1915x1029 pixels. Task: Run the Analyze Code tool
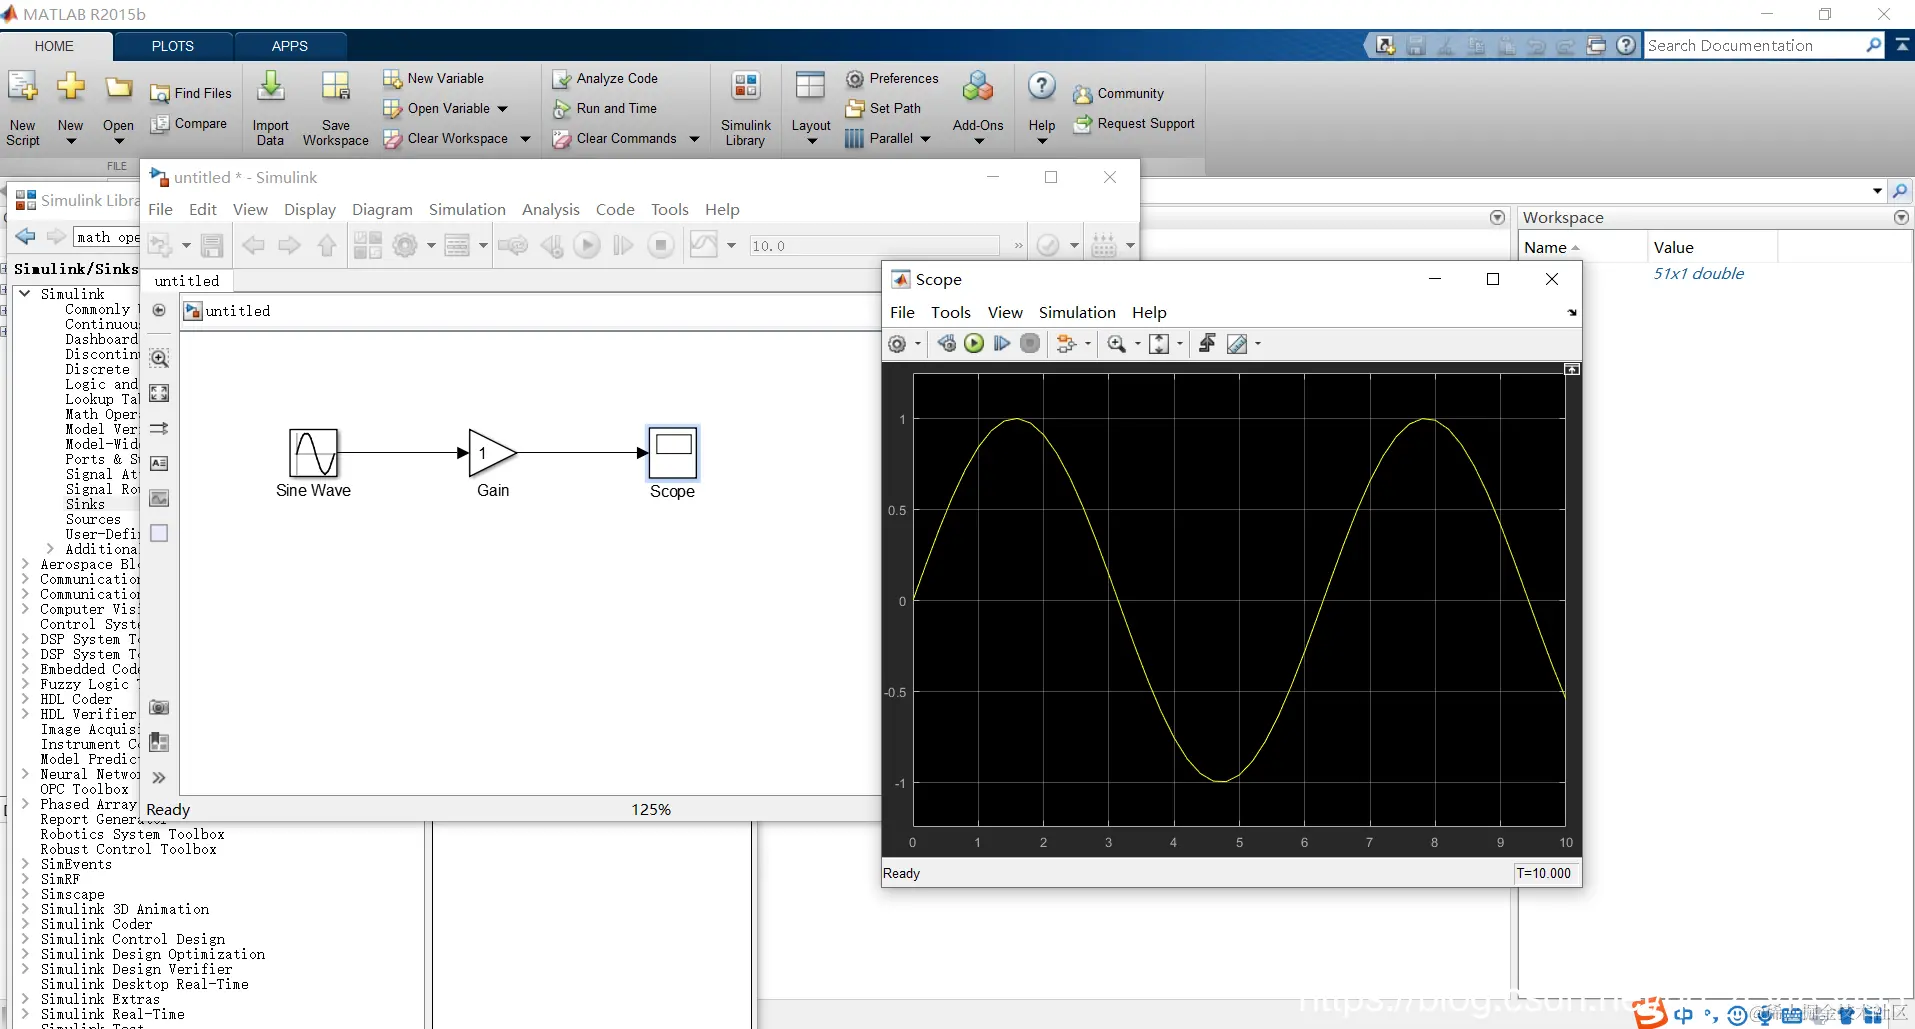605,79
